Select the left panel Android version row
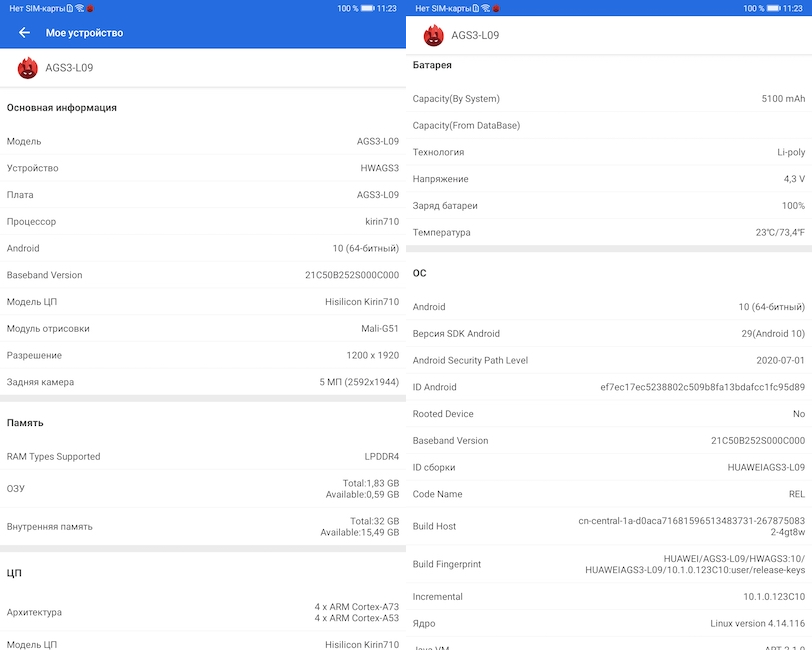Viewport: 812px width, 650px height. pyautogui.click(x=203, y=248)
